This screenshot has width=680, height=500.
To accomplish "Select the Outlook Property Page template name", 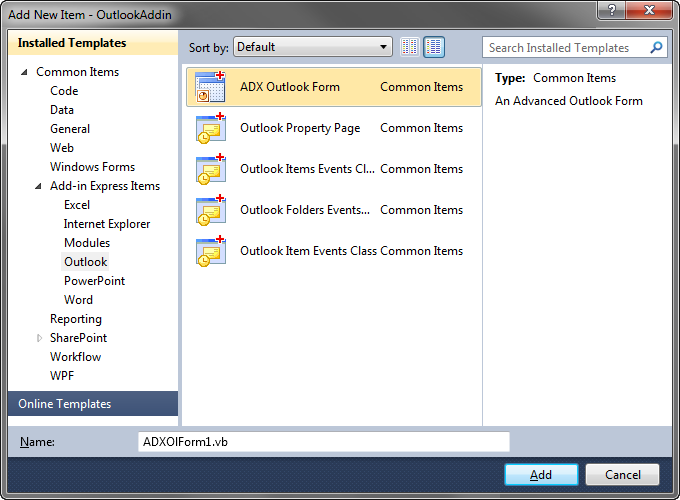I will [x=300, y=128].
